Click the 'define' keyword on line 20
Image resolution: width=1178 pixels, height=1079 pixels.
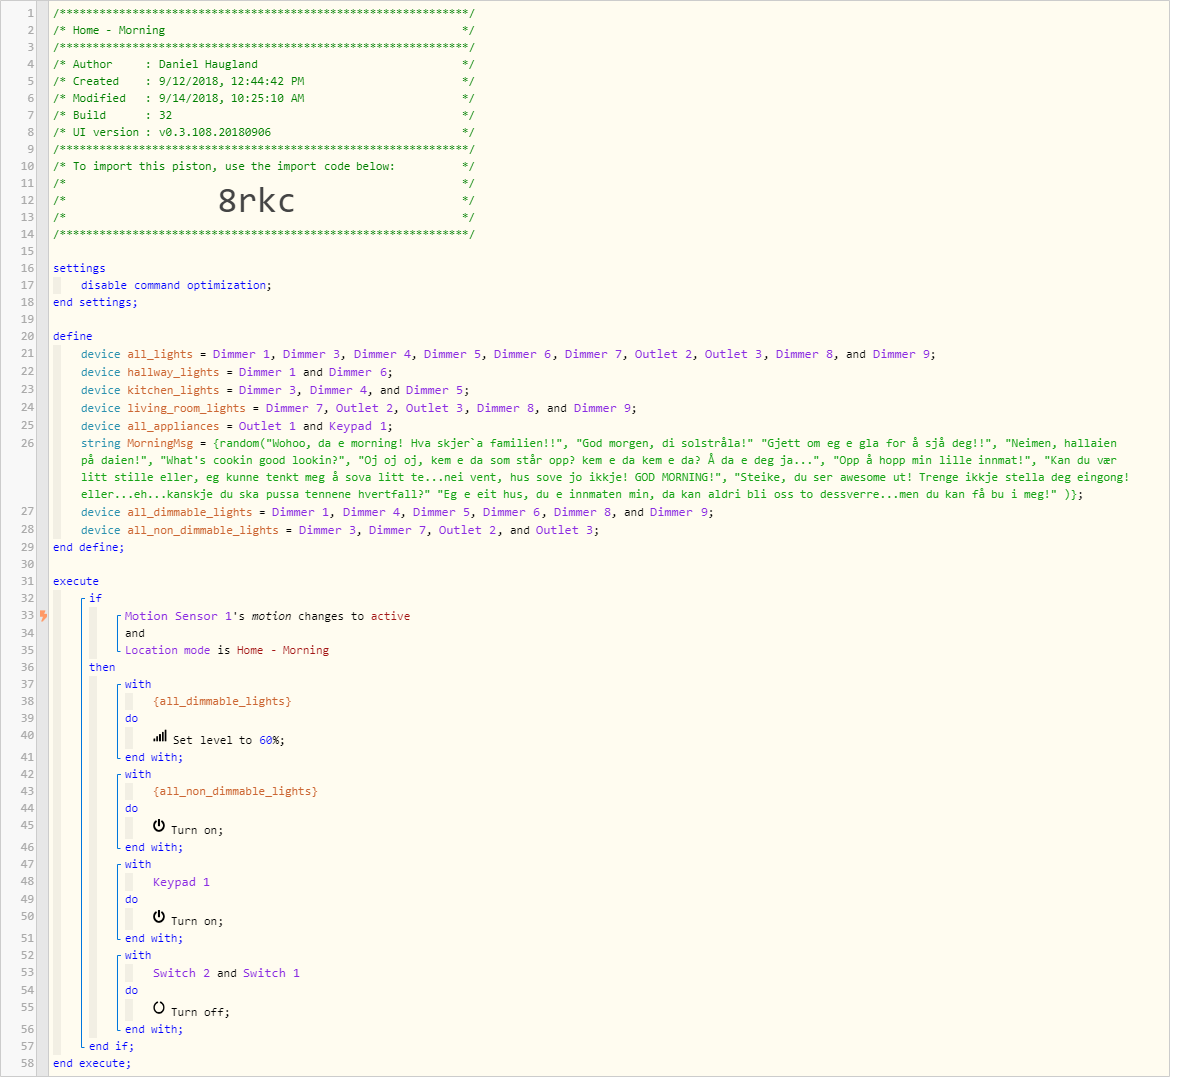[73, 337]
